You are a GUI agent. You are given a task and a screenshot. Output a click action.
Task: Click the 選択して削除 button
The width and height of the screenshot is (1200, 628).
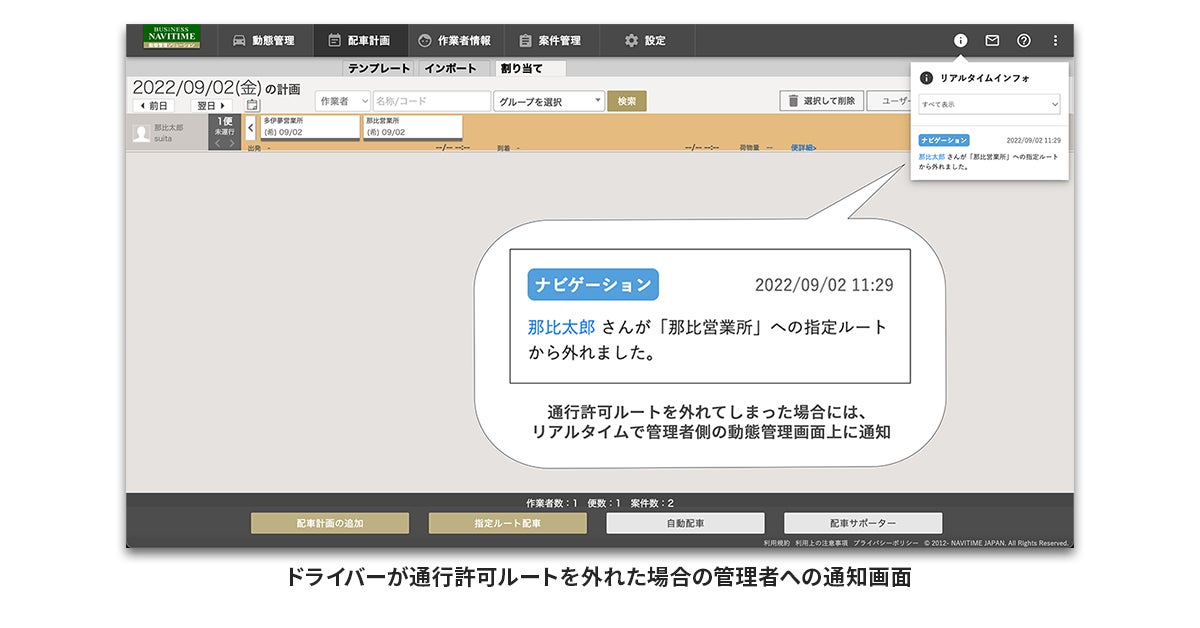820,101
